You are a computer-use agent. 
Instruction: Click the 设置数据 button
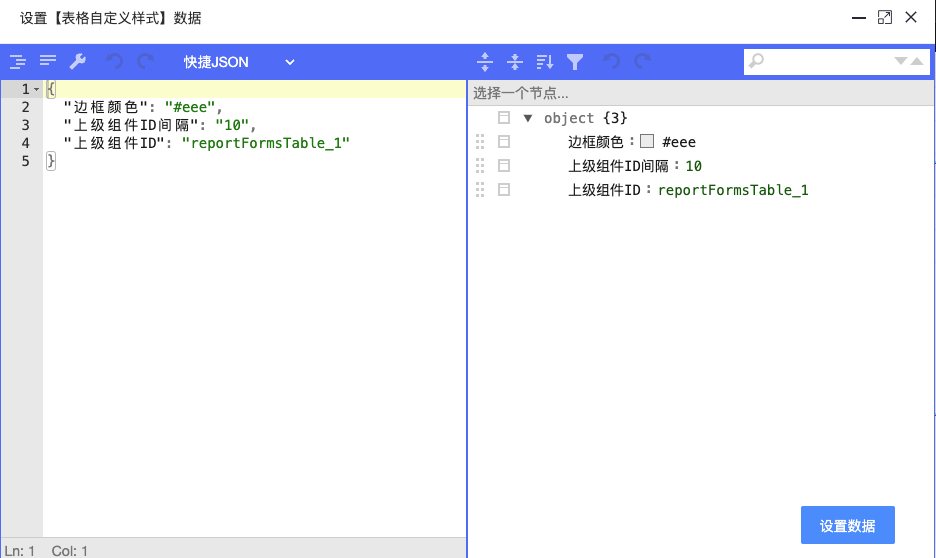(848, 525)
